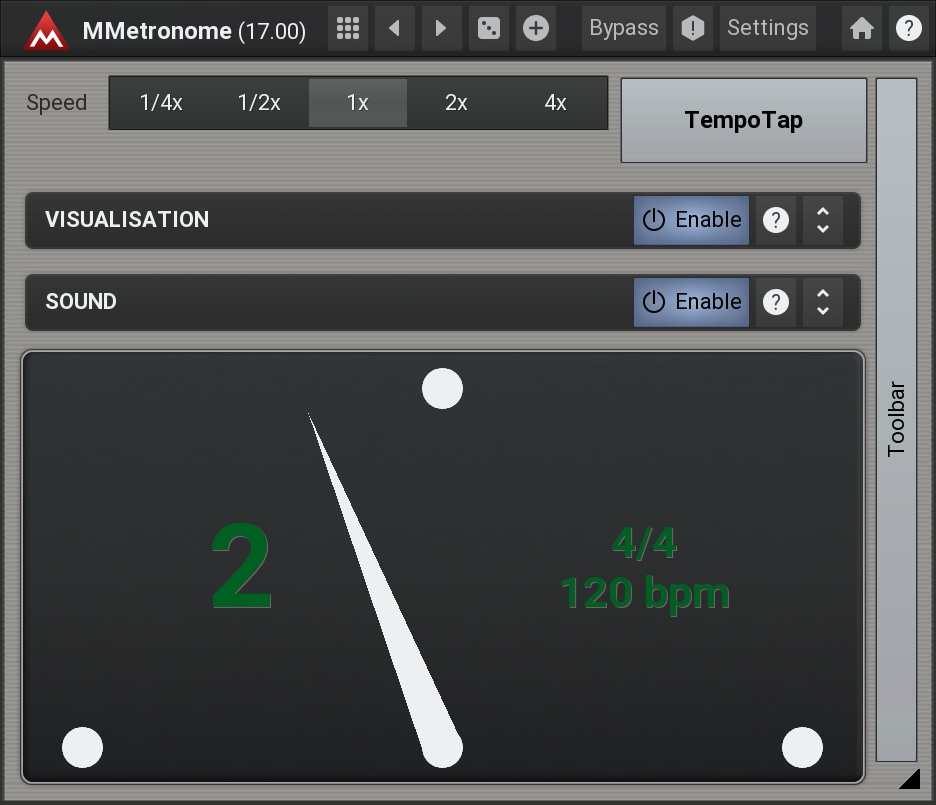Open the home icon
Image resolution: width=936 pixels, height=805 pixels.
tap(861, 29)
